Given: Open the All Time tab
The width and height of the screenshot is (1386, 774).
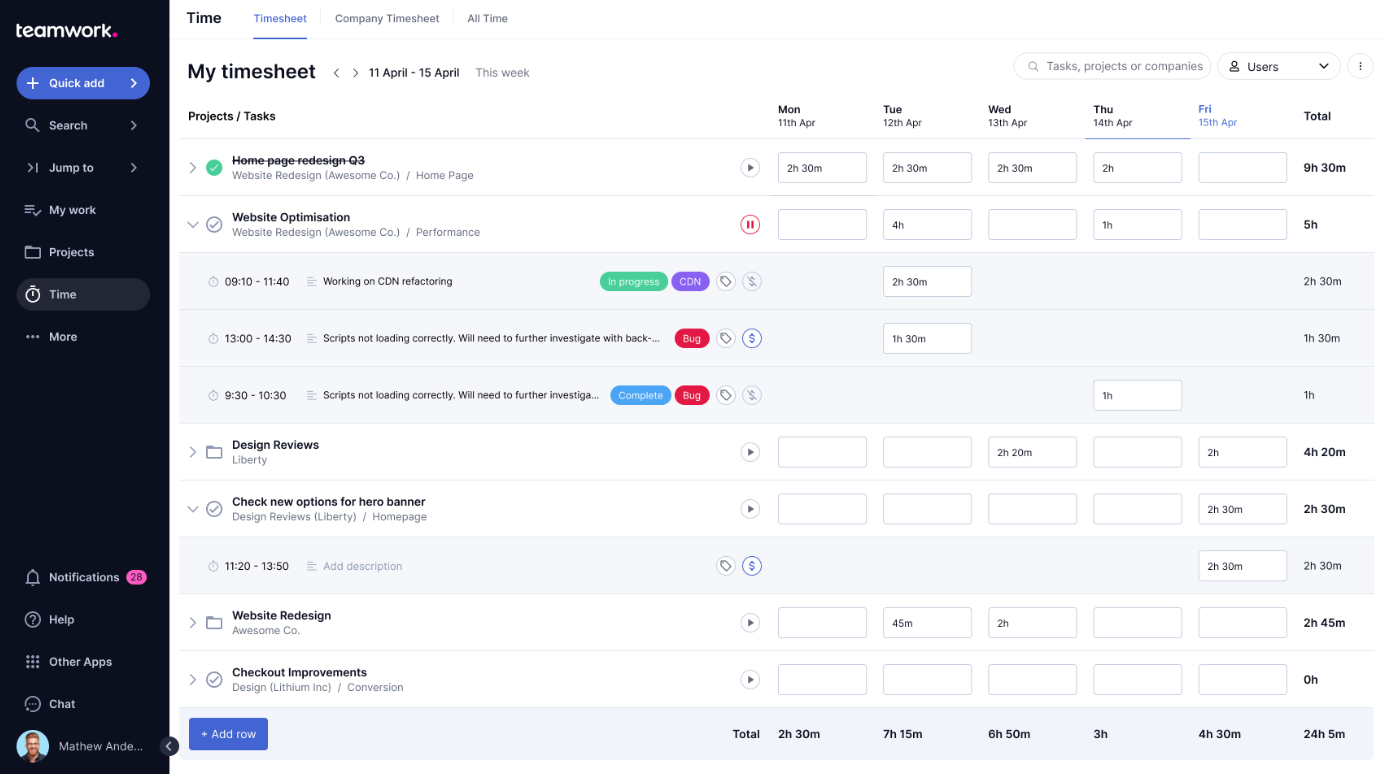Looking at the screenshot, I should (x=487, y=19).
